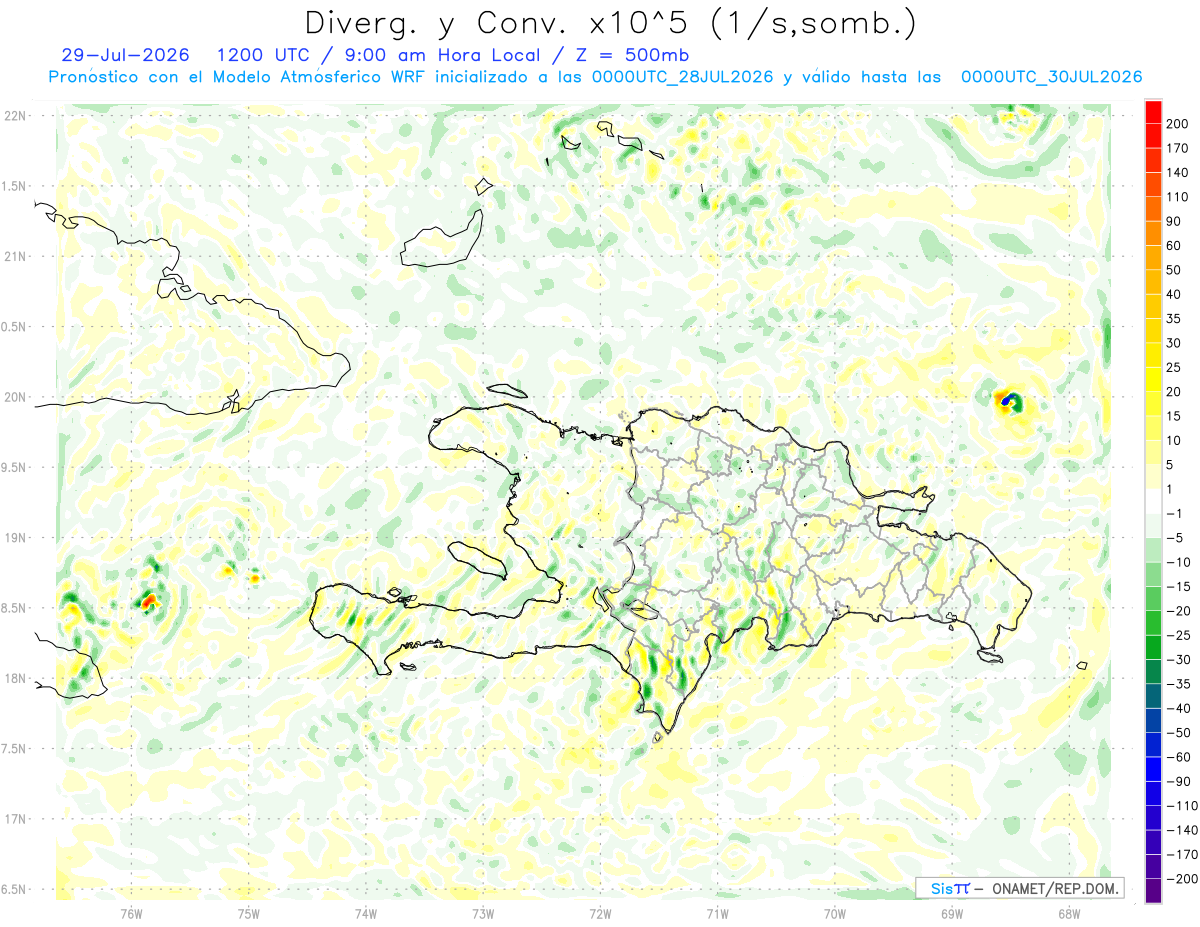Click the '21N' latitude label
This screenshot has width=1200, height=927.
(x=14, y=256)
